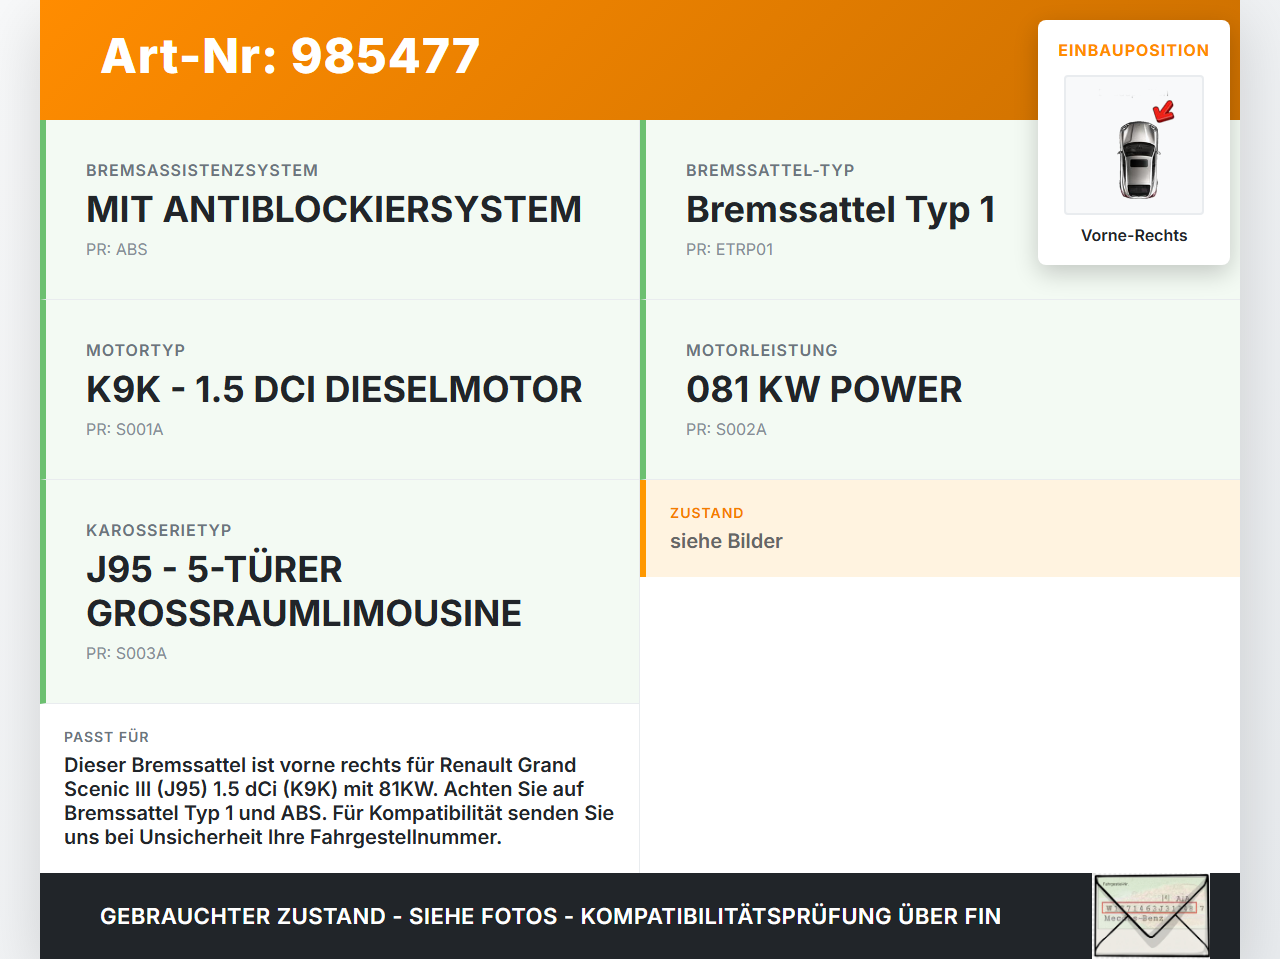The height and width of the screenshot is (959, 1280).
Task: Click the PASST FÜR compatibility description
Action: (x=339, y=801)
